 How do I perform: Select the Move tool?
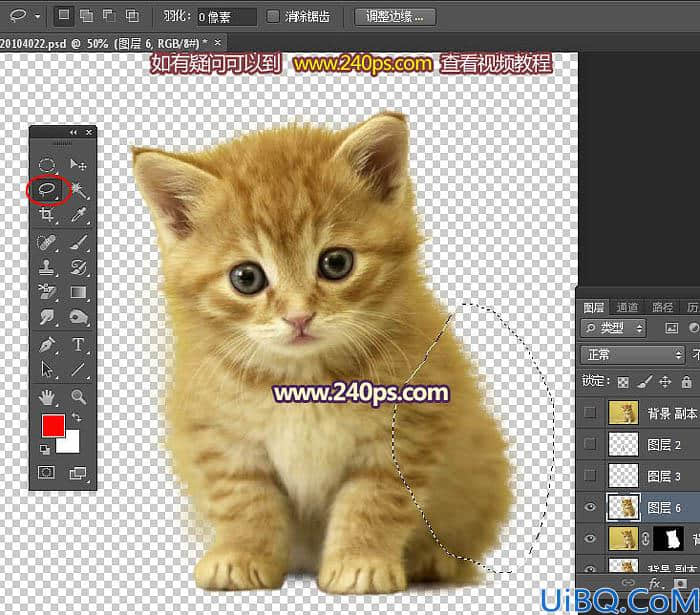pos(78,165)
